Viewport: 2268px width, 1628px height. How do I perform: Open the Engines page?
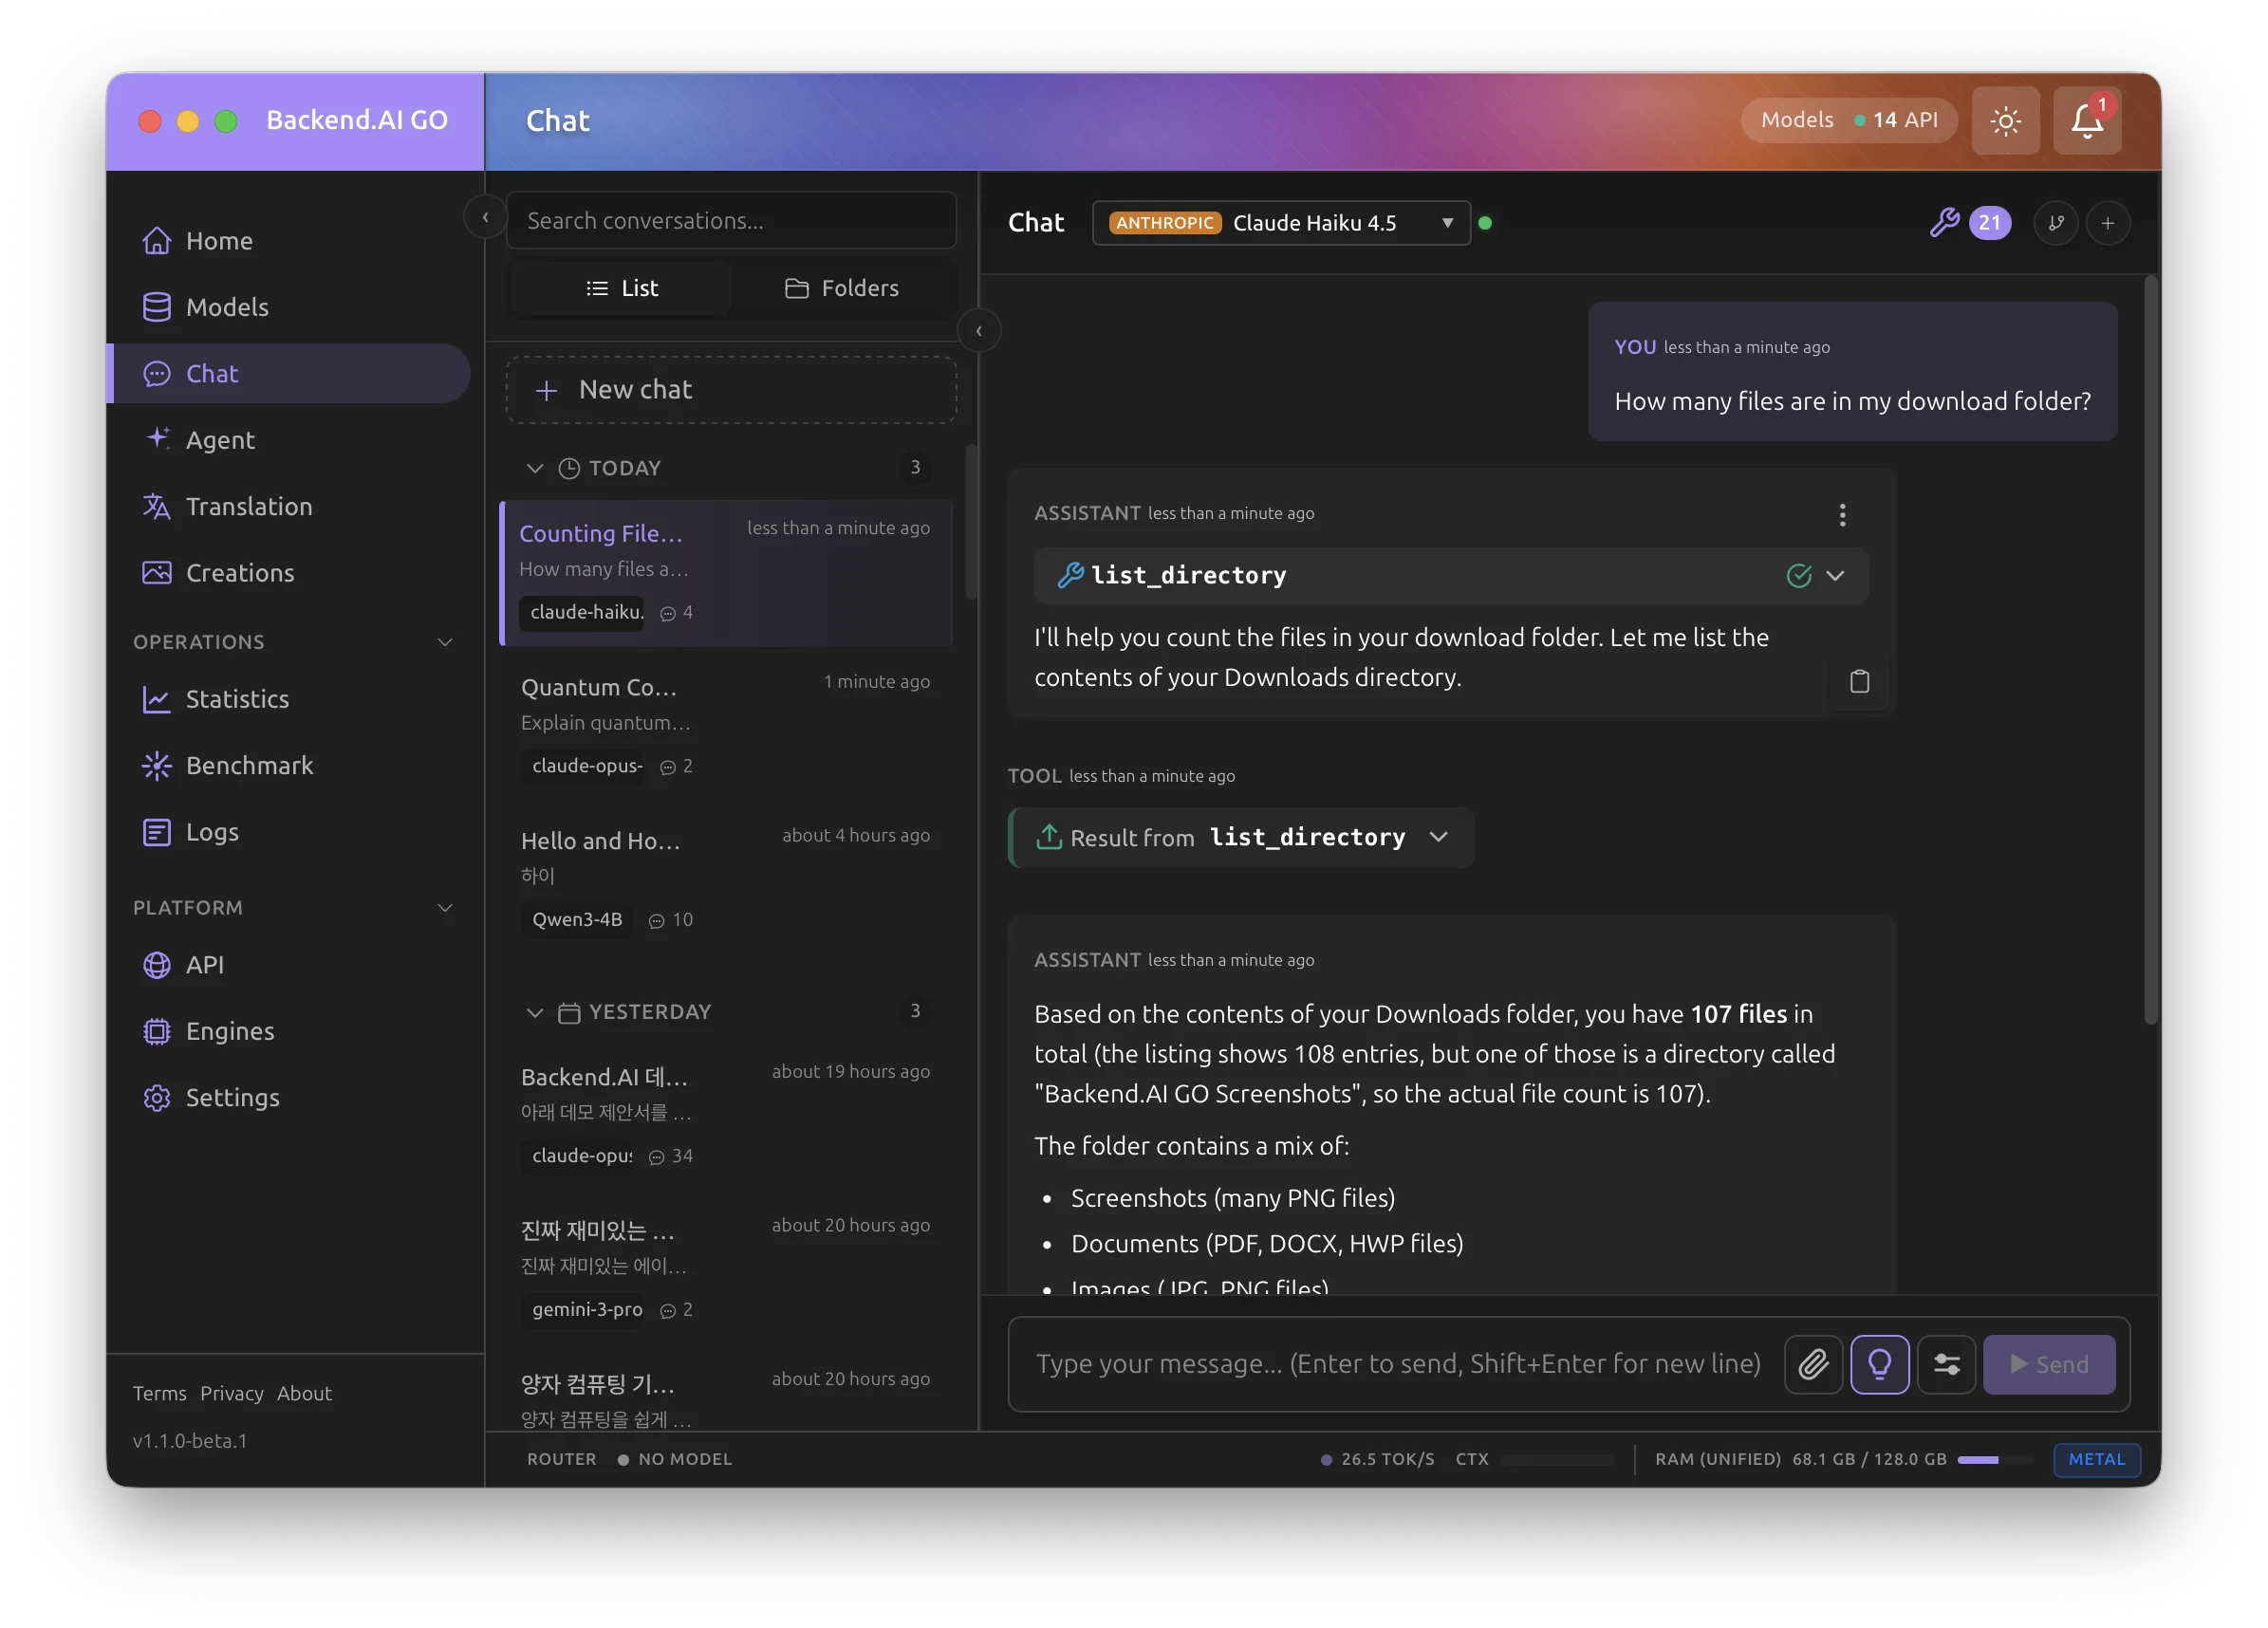(229, 1031)
